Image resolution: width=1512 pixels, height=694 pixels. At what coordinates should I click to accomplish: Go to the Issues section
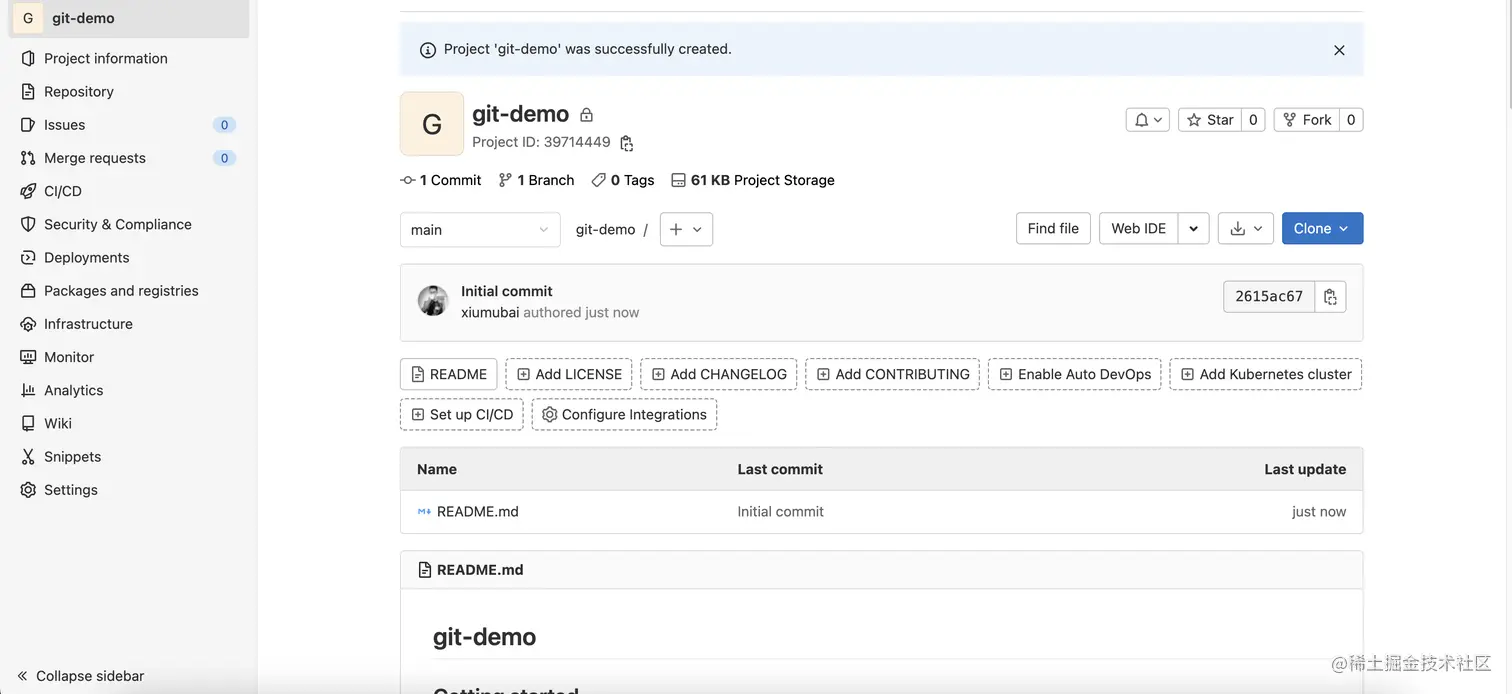click(x=64, y=124)
